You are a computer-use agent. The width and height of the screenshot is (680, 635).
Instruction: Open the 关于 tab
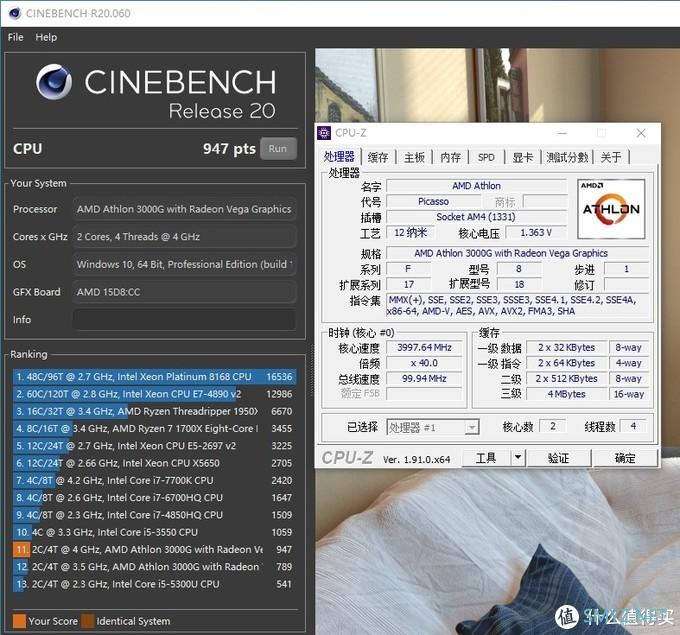tap(611, 157)
